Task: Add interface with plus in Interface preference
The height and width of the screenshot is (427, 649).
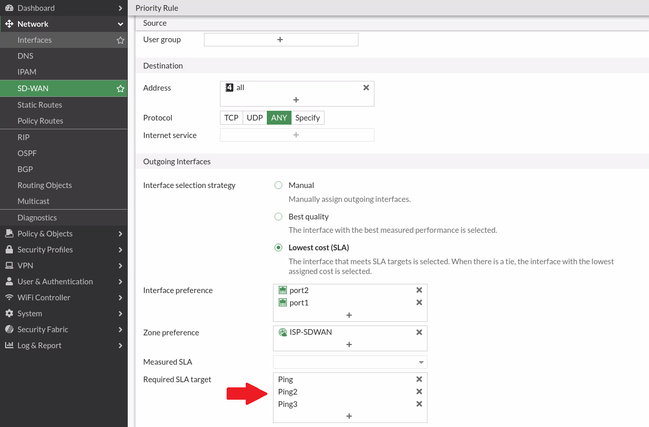Action: click(349, 315)
